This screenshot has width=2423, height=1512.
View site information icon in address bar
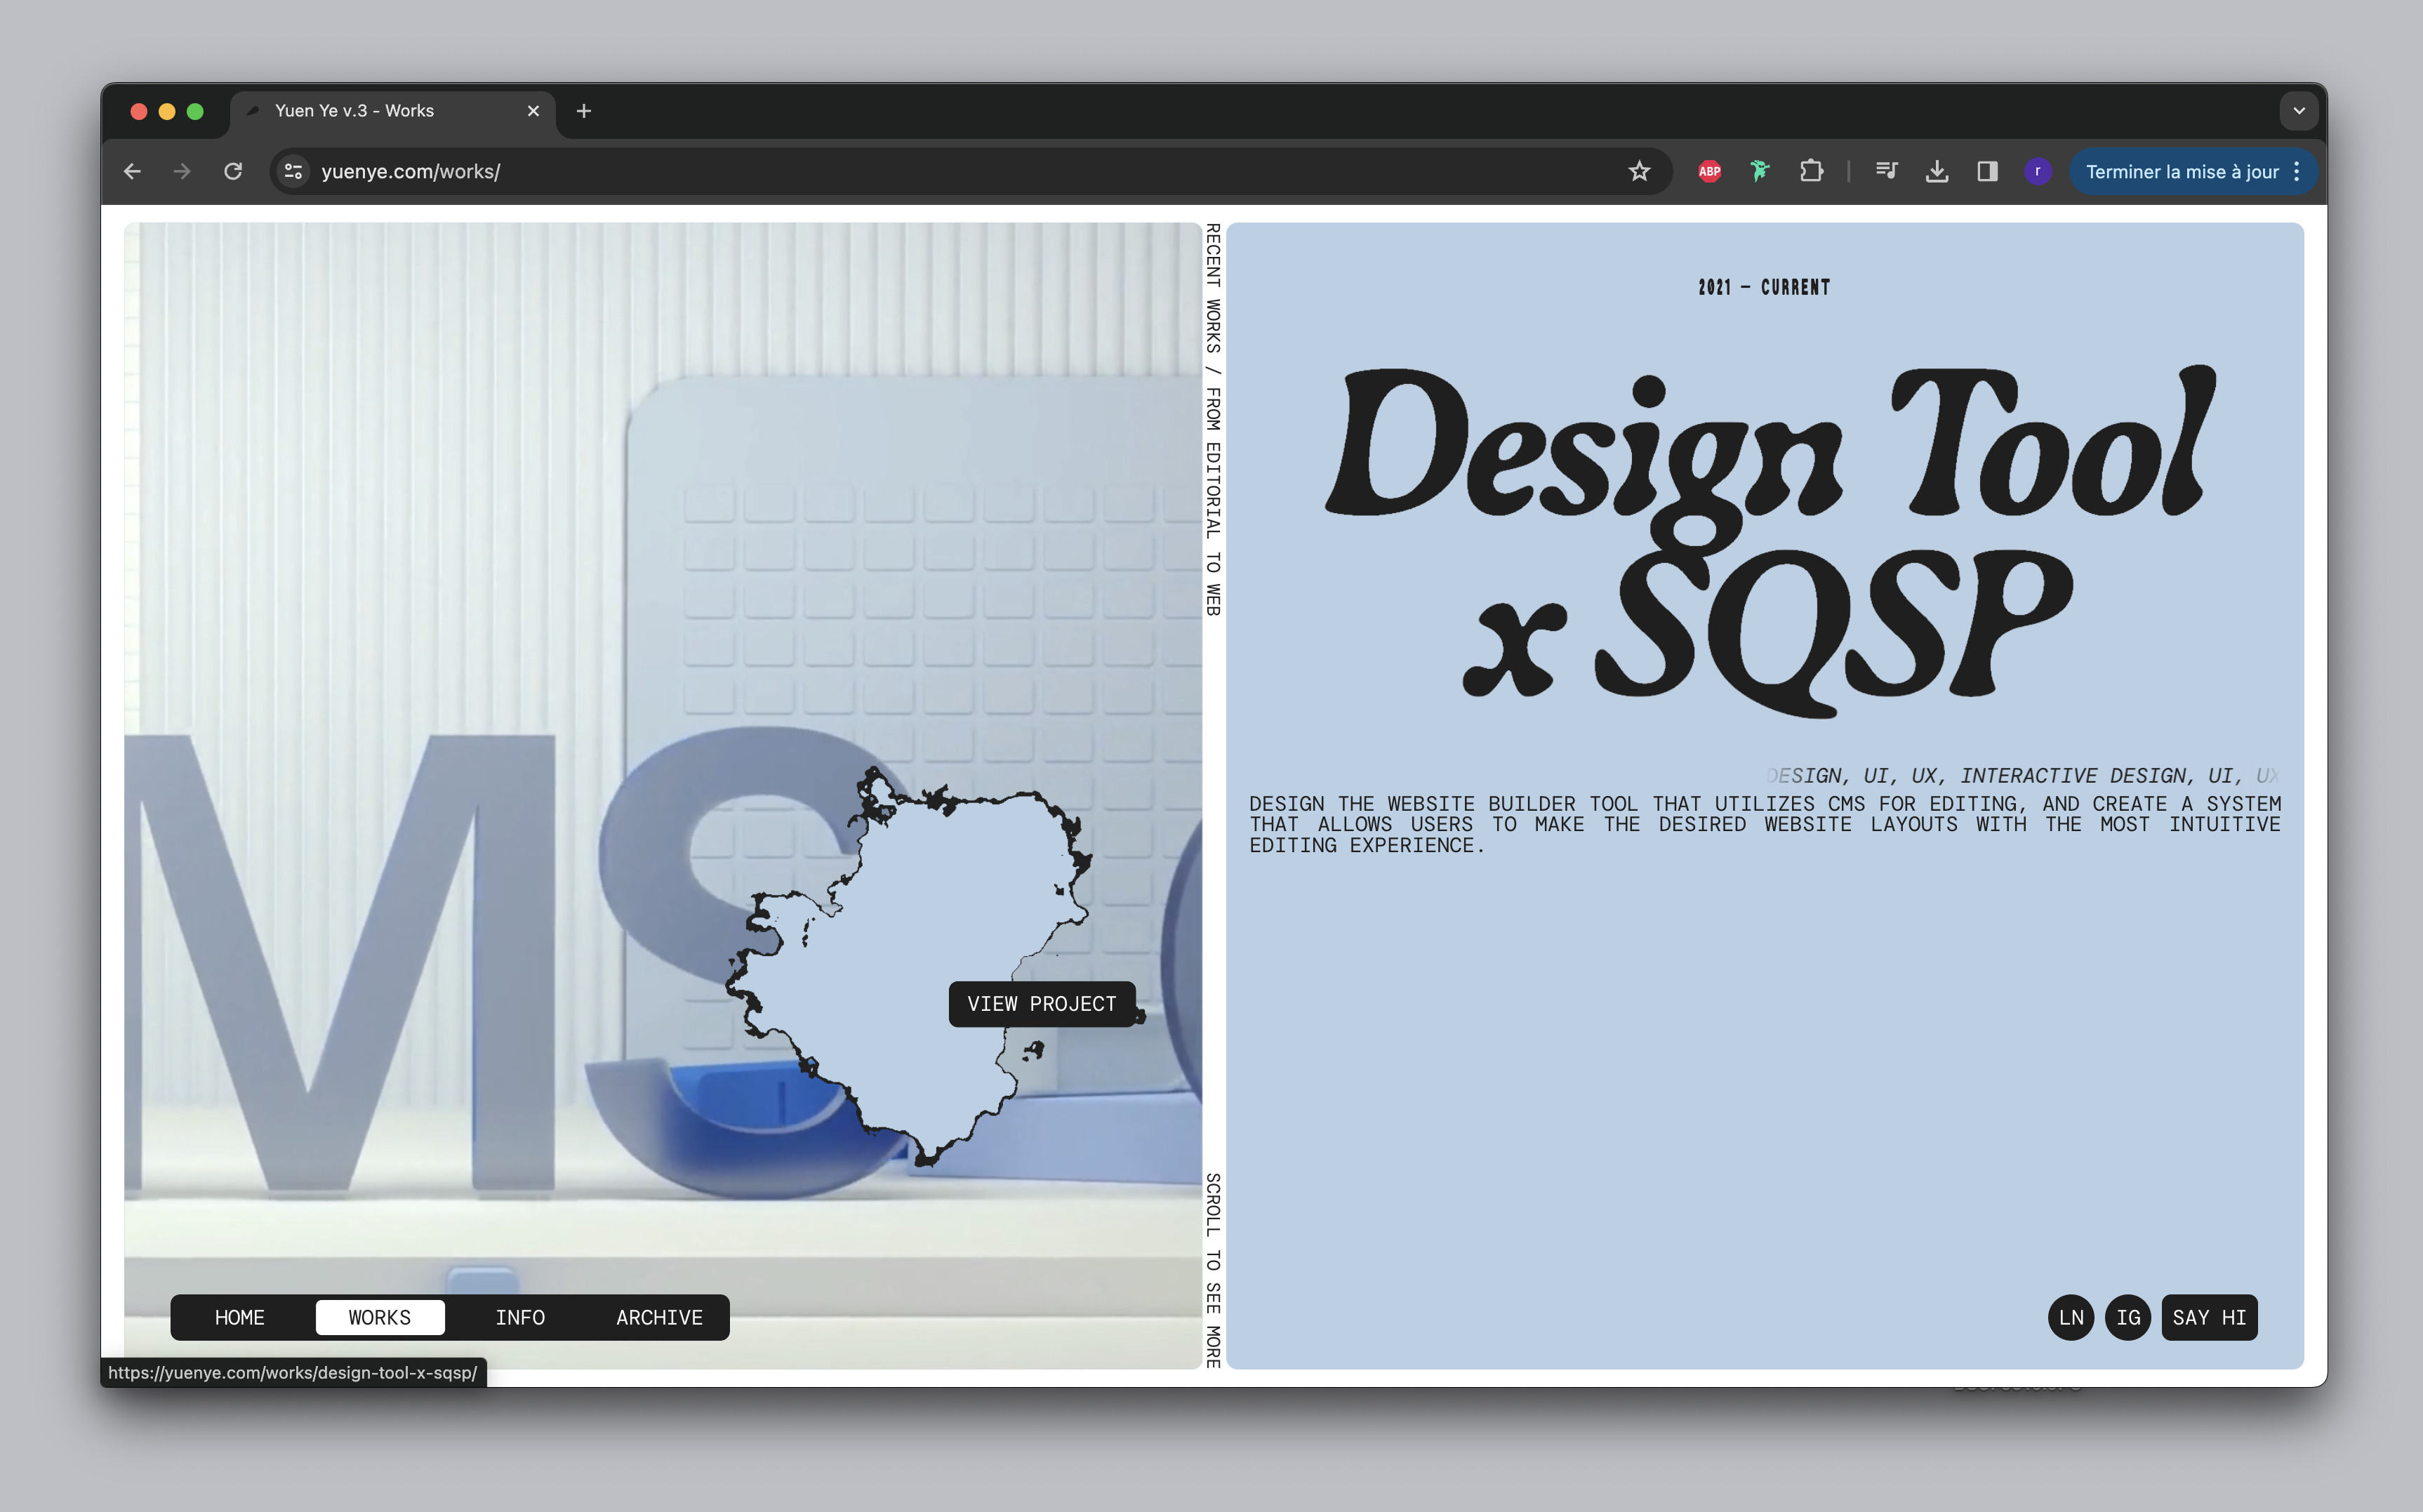[x=293, y=171]
